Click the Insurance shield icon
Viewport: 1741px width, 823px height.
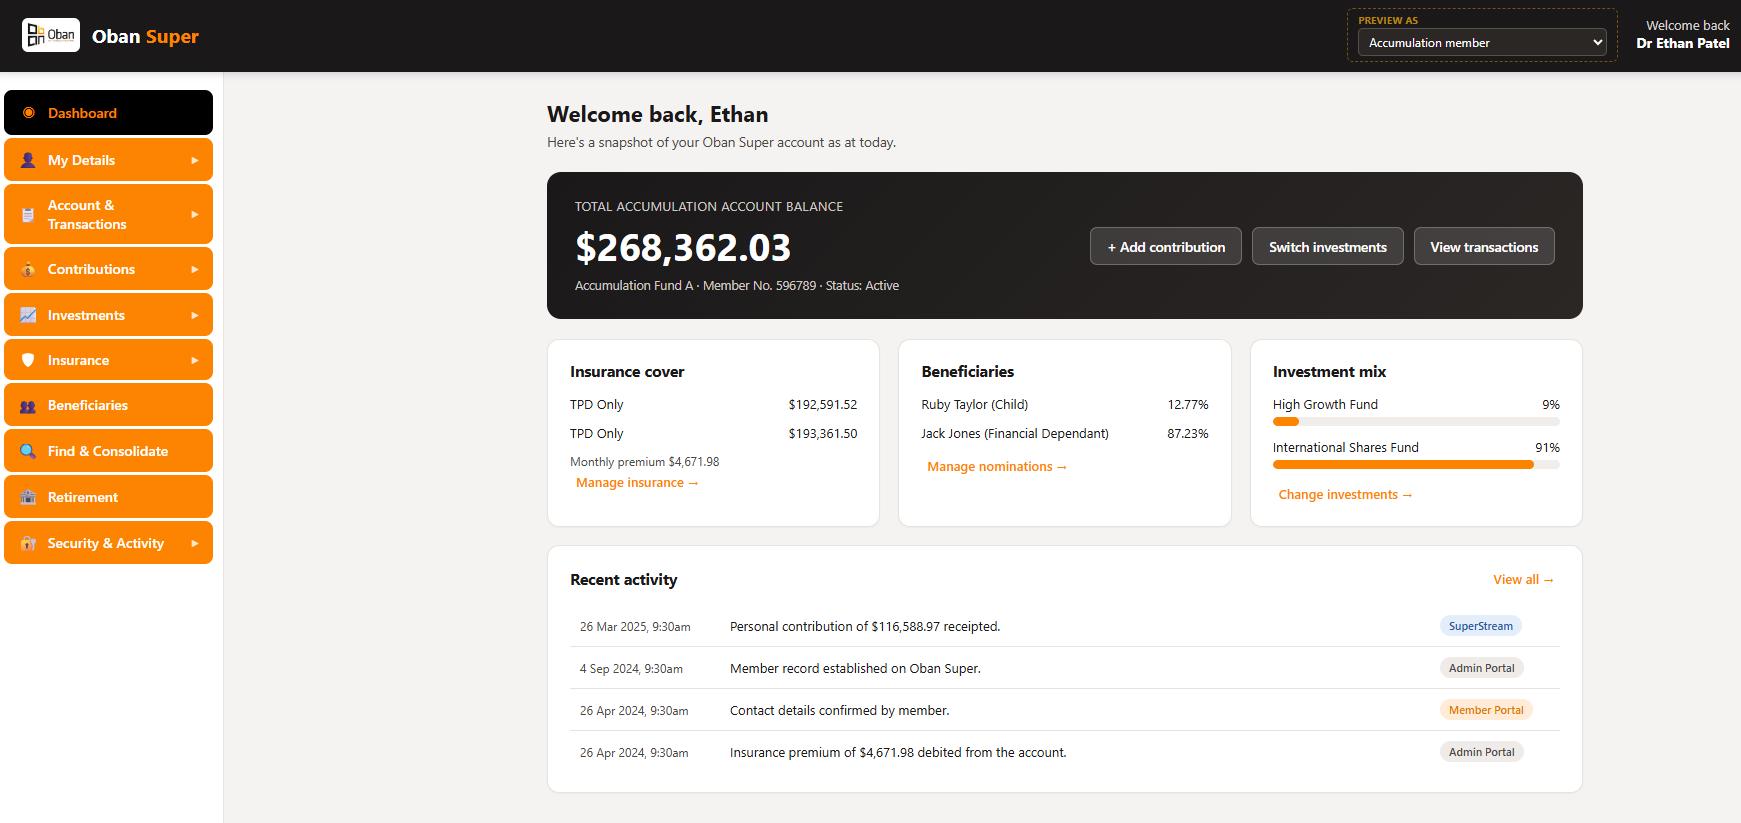[x=28, y=360]
